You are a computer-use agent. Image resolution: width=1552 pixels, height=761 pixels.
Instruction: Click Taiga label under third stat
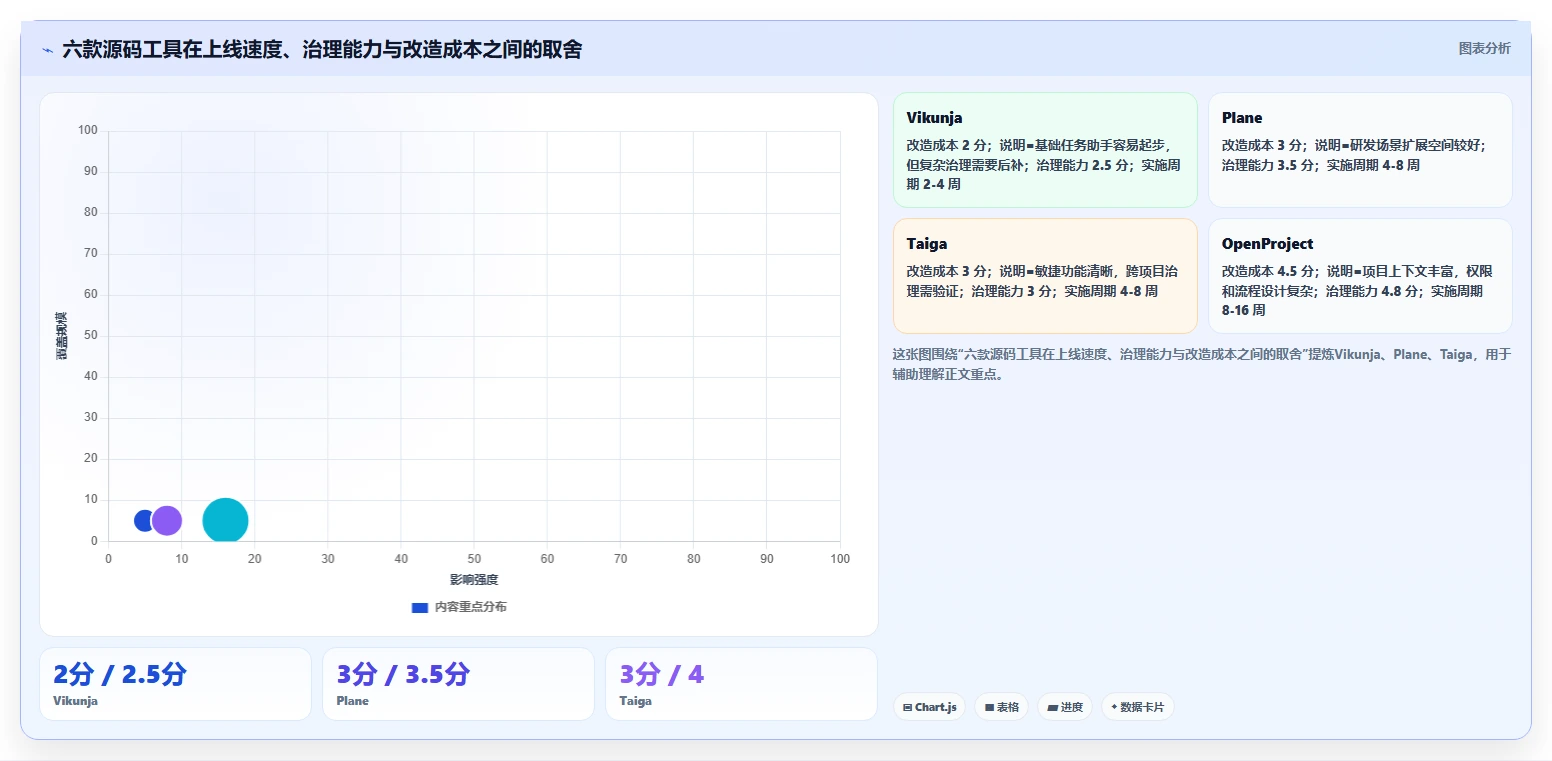636,701
